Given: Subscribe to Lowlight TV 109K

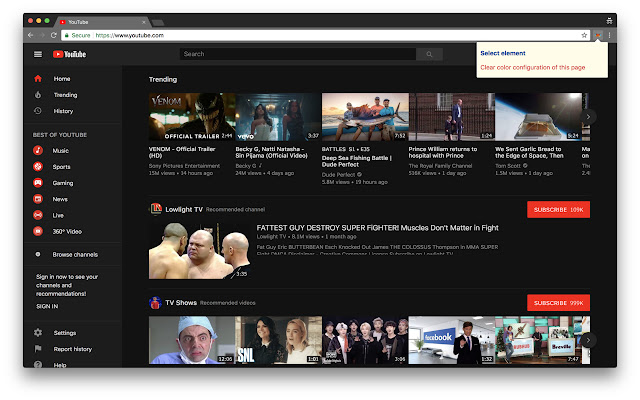Looking at the screenshot, I should click(558, 209).
